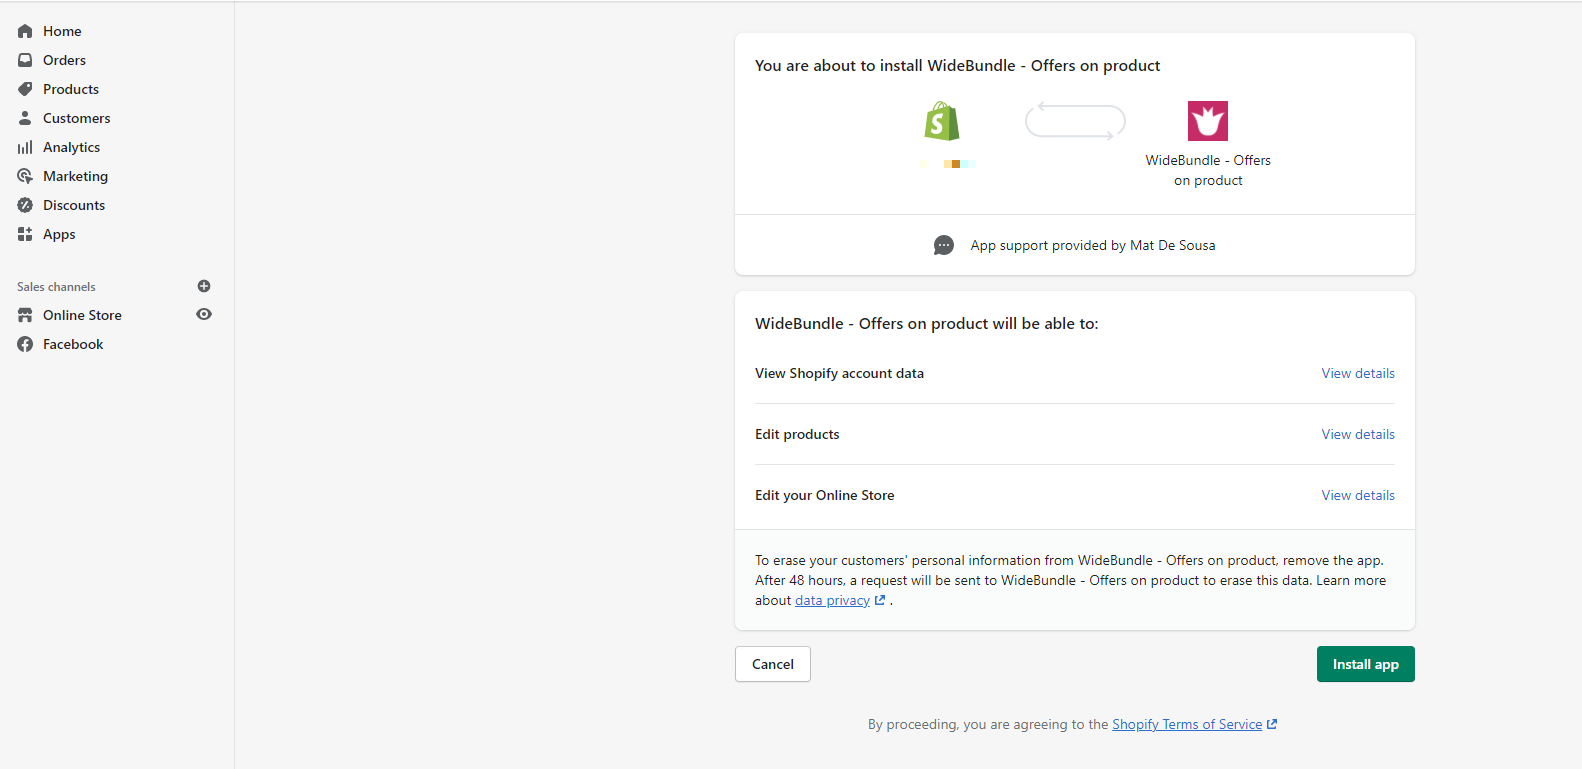Open the Home menu item
Viewport: 1582px width, 769px height.
tap(62, 31)
